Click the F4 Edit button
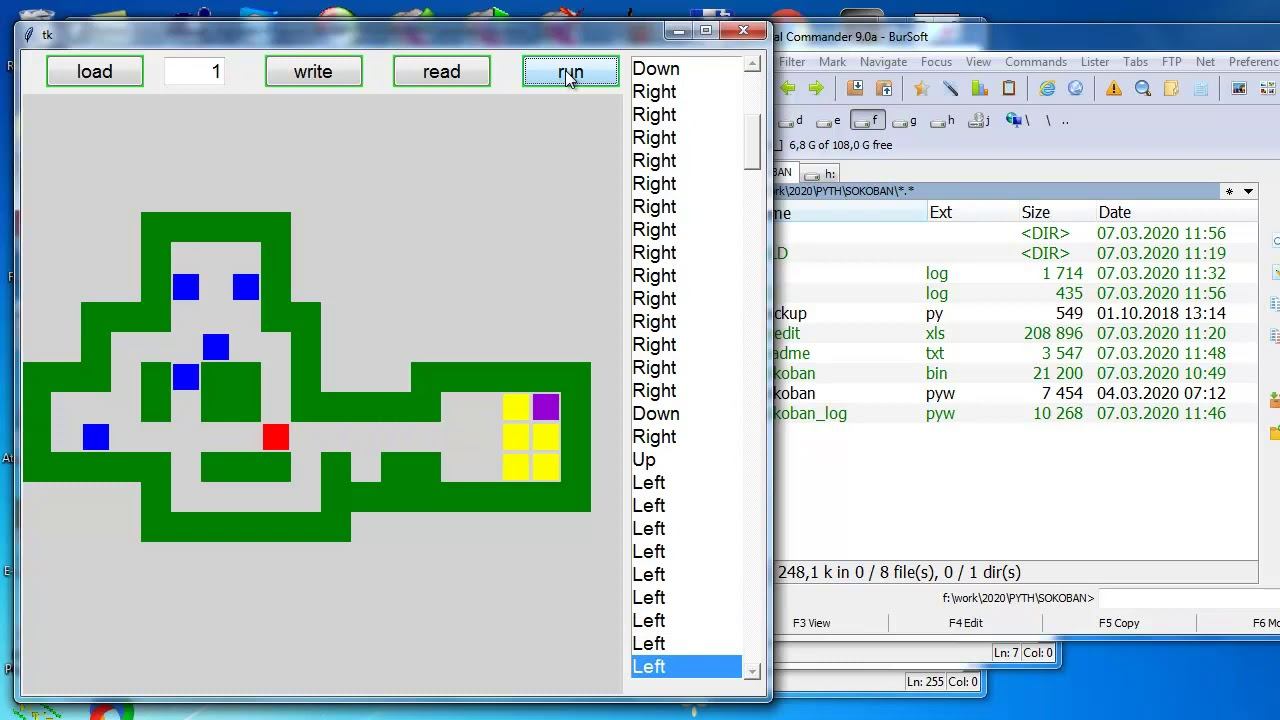The height and width of the screenshot is (720, 1280). pos(965,622)
